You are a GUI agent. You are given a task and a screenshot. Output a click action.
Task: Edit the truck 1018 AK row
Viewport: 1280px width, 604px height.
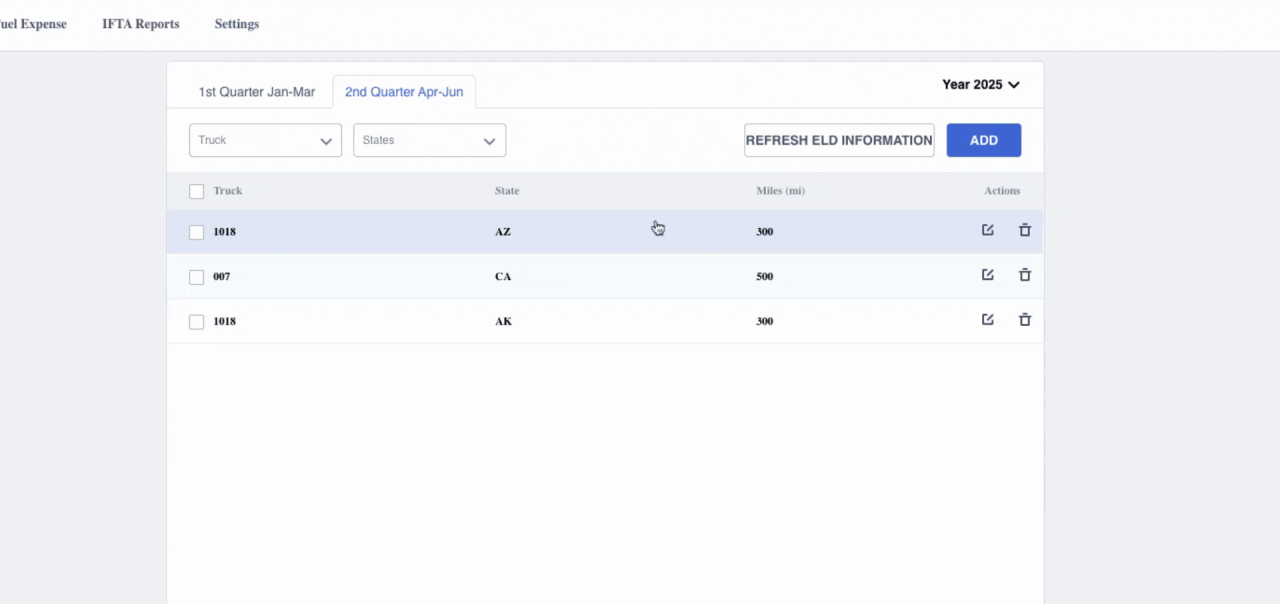tap(987, 320)
